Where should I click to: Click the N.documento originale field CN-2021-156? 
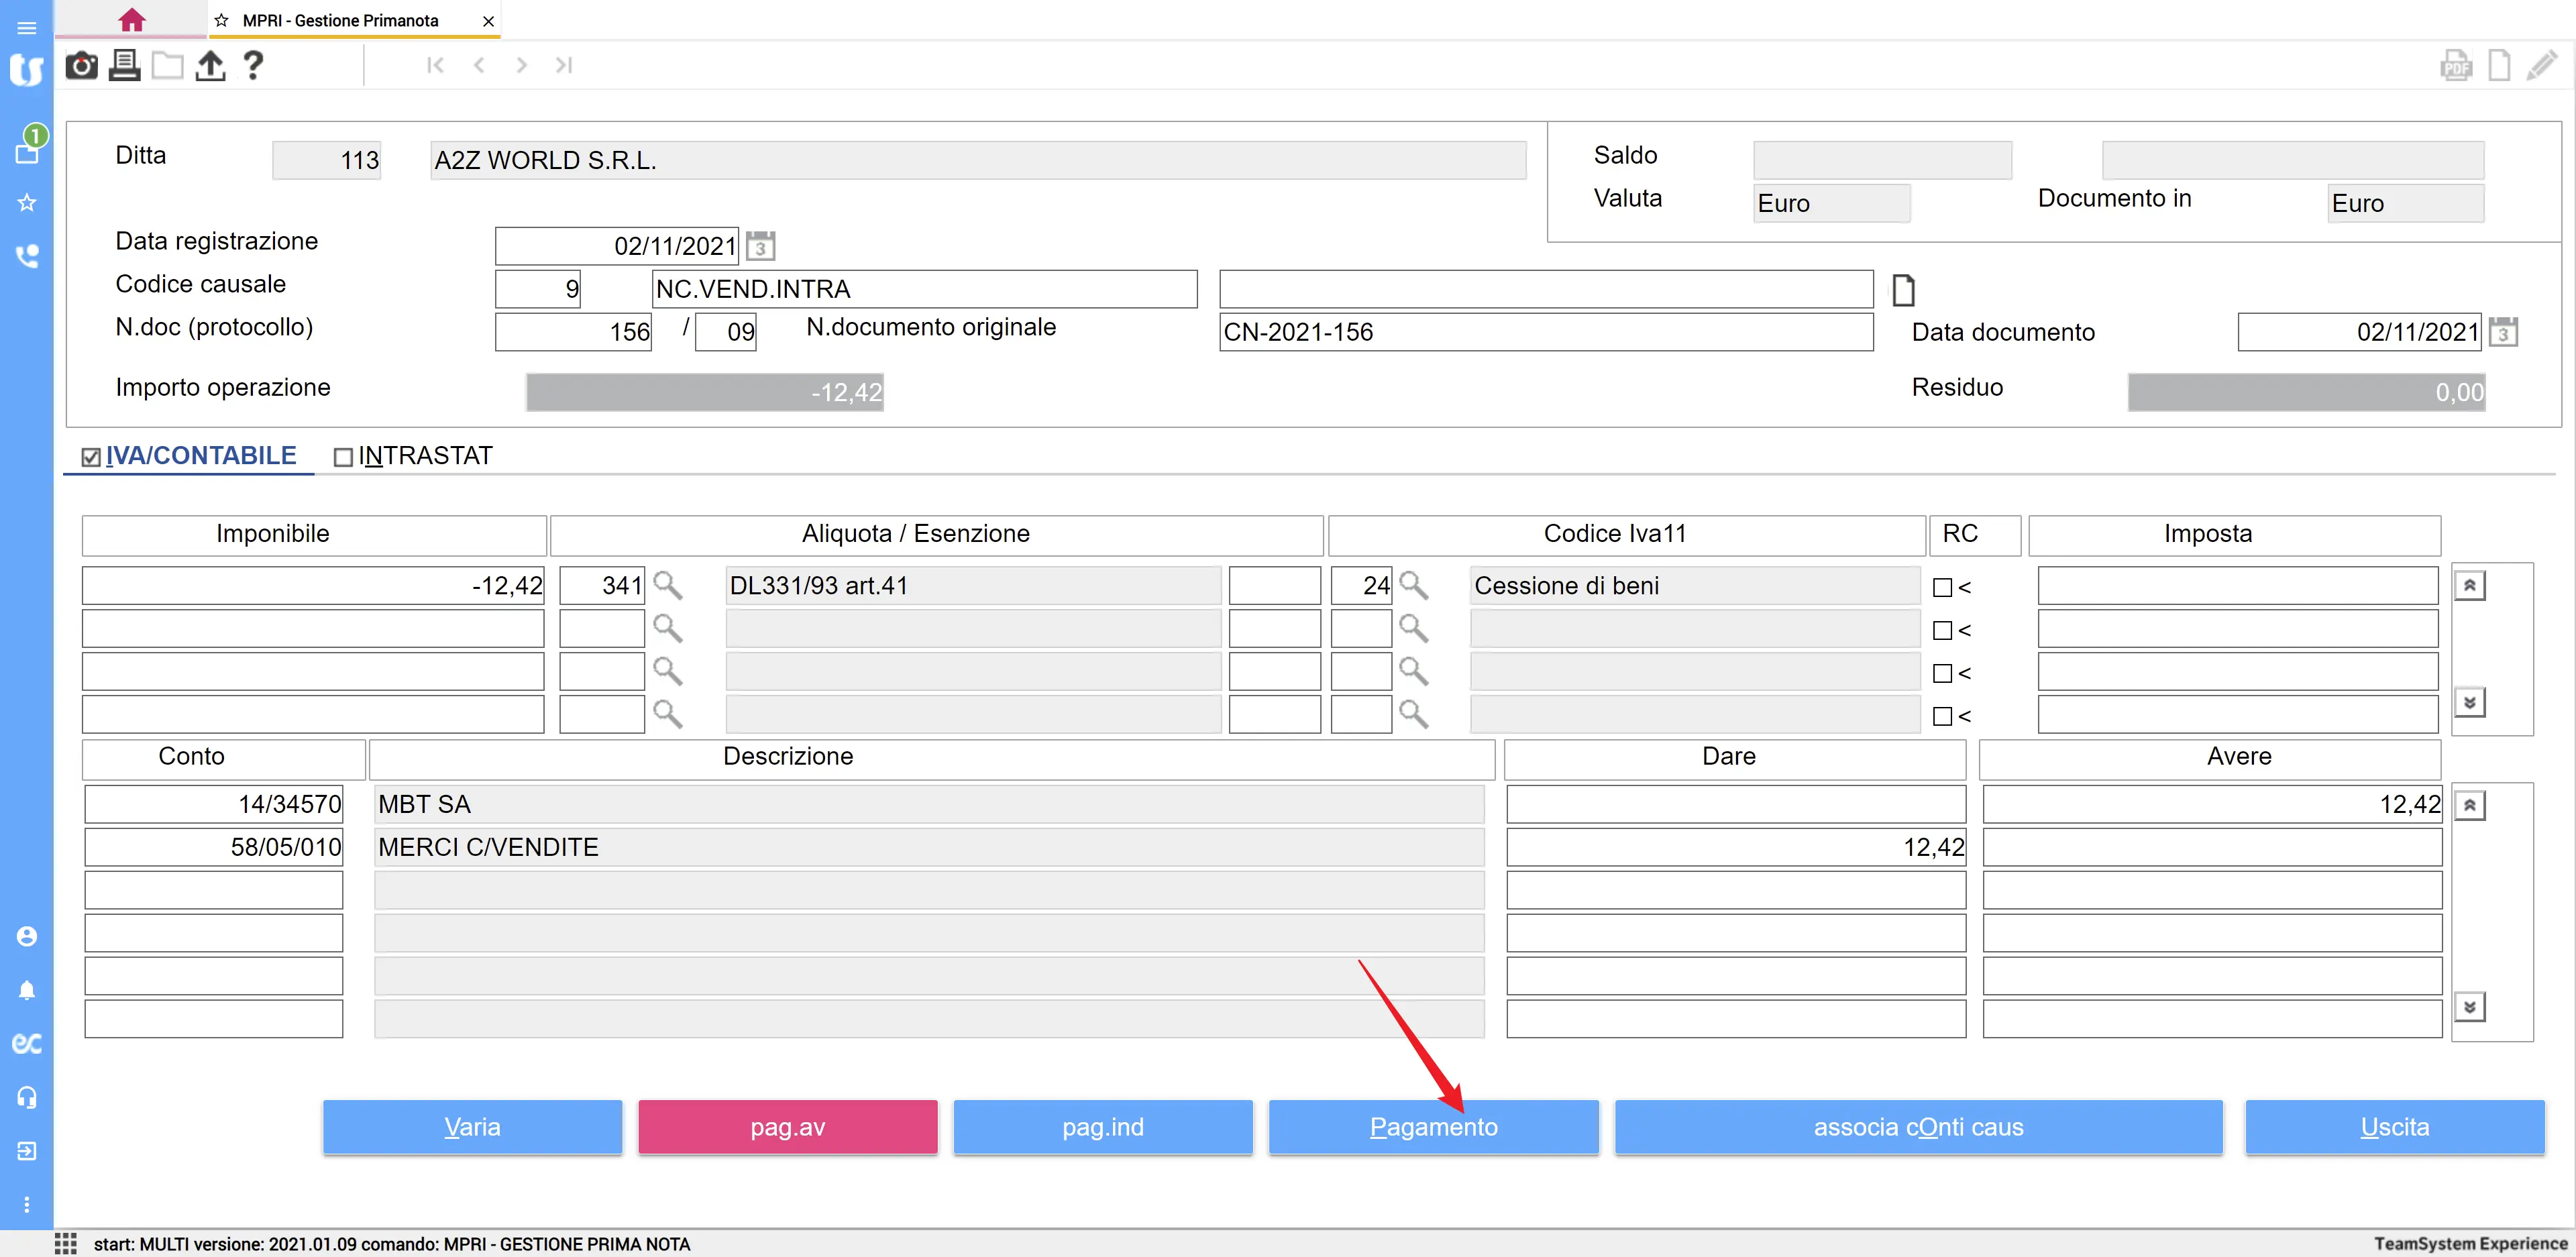coord(1545,332)
